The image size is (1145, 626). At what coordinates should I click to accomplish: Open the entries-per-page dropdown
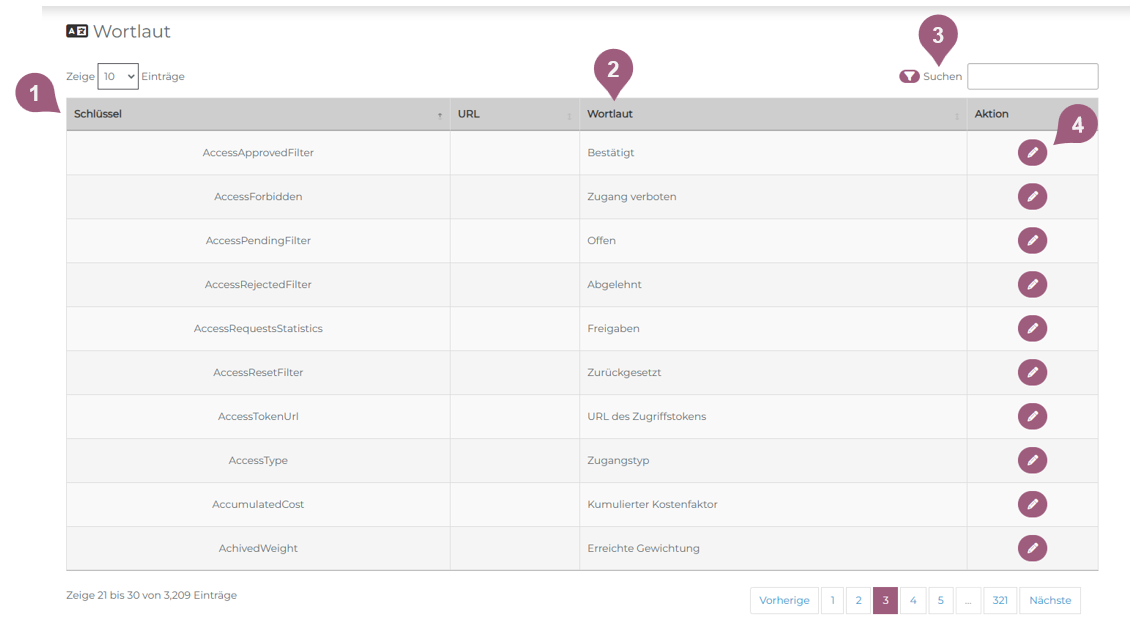click(118, 77)
